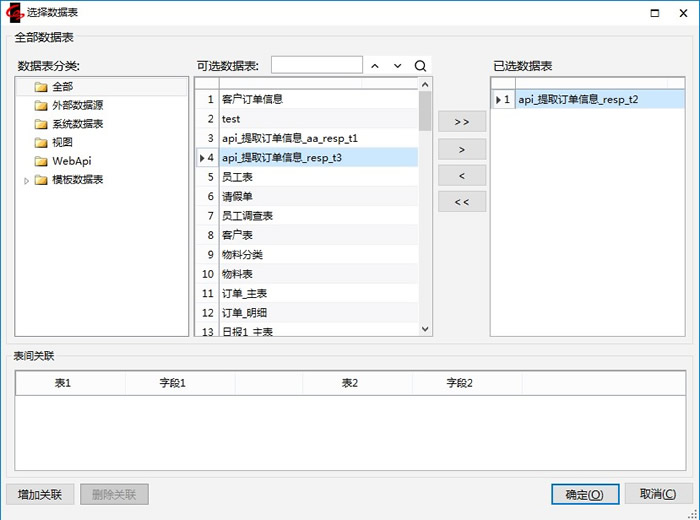Select the 客户订单信息 table row

(x=252, y=99)
